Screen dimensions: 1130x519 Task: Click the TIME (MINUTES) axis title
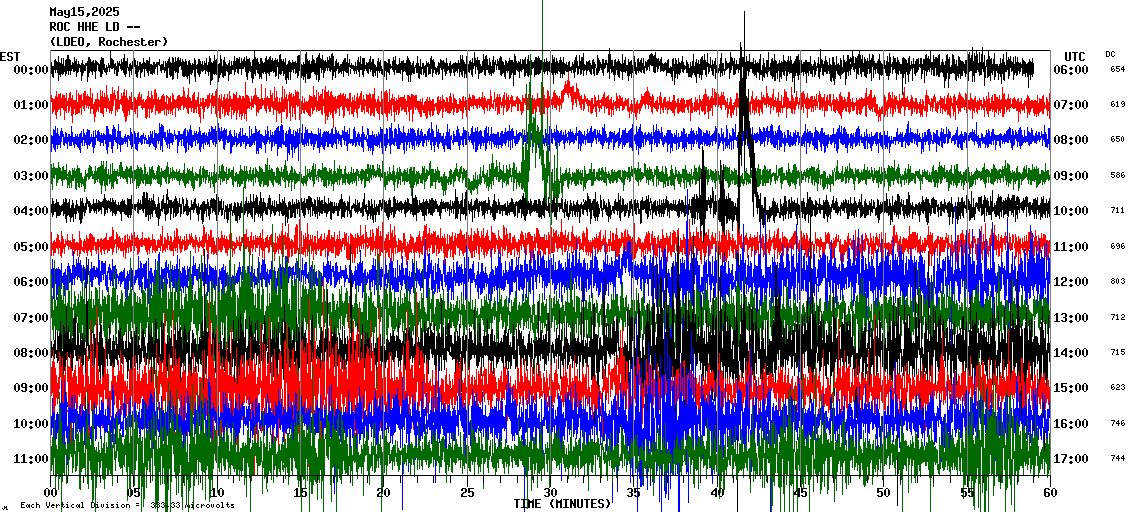562,504
